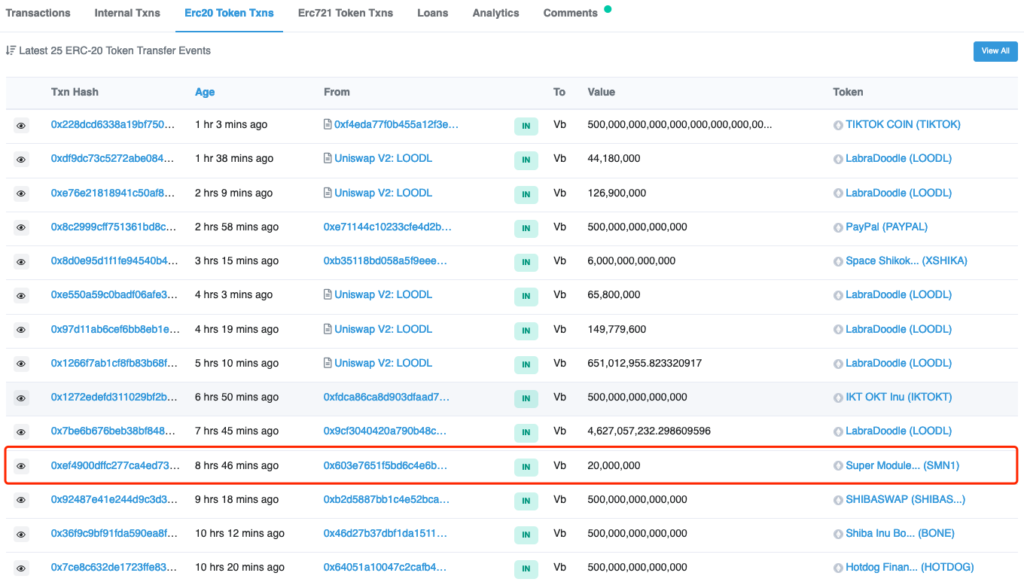Open the Super Module... (SMN1) token link
1024x585 pixels.
[x=903, y=466]
